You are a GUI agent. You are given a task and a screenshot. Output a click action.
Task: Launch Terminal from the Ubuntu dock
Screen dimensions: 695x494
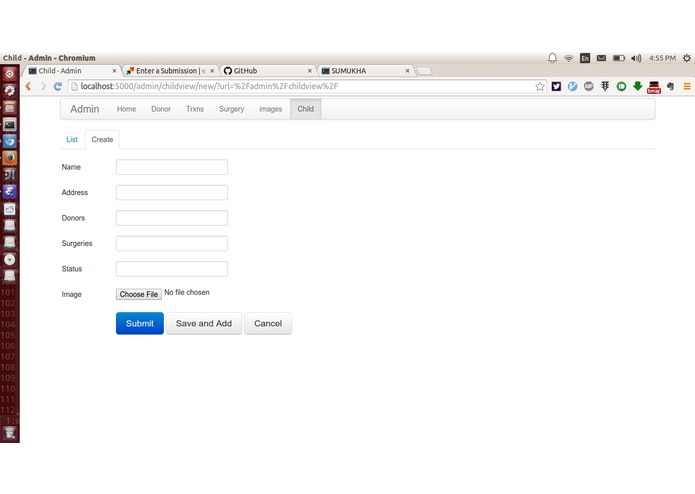pos(10,125)
